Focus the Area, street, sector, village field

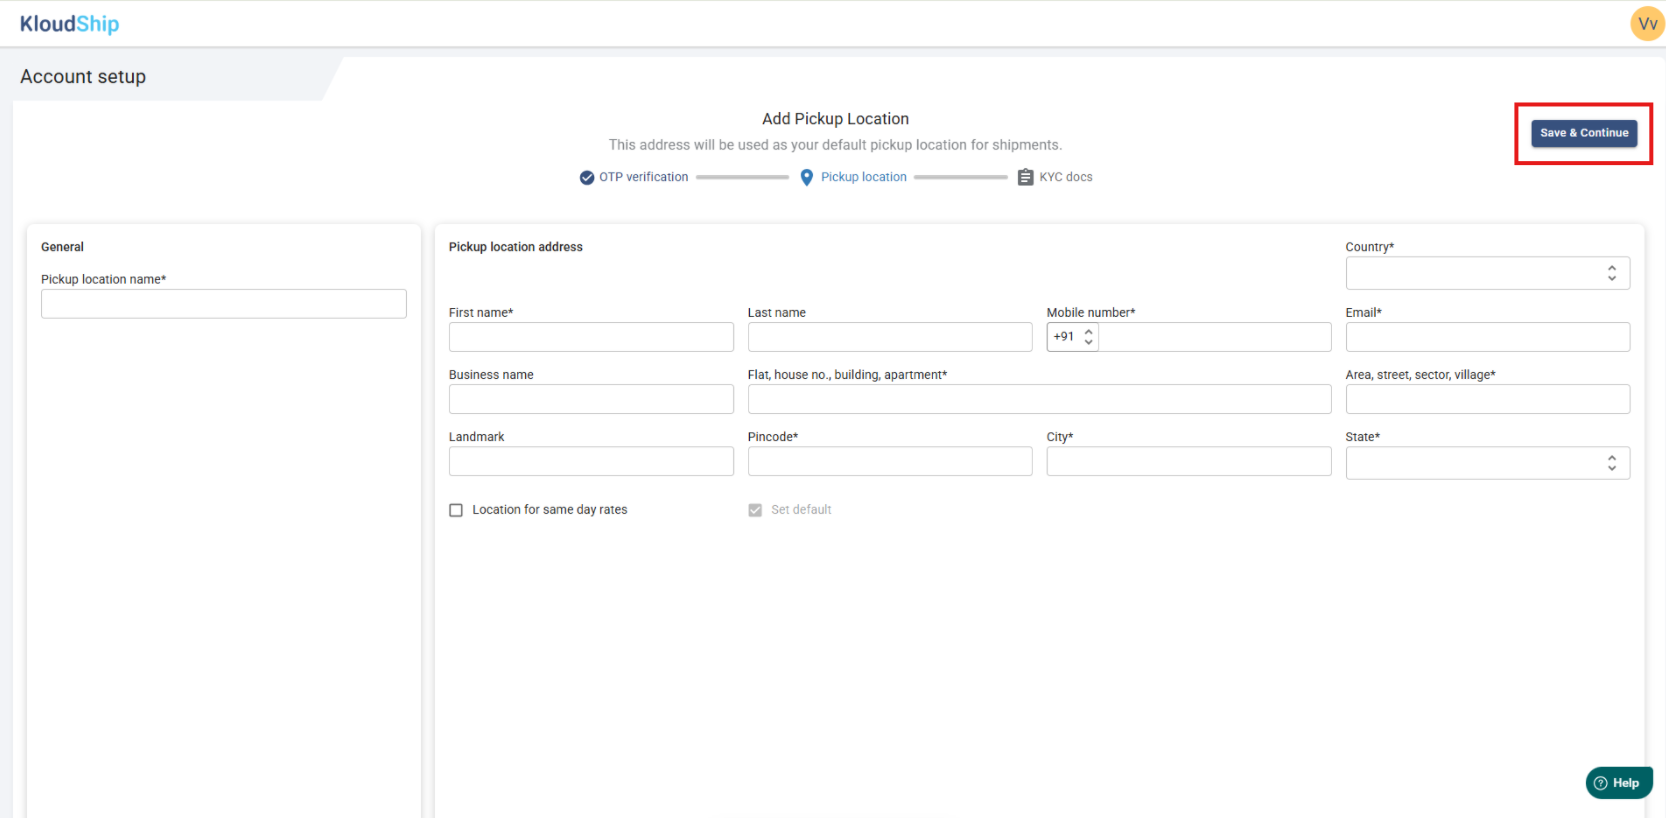1487,399
